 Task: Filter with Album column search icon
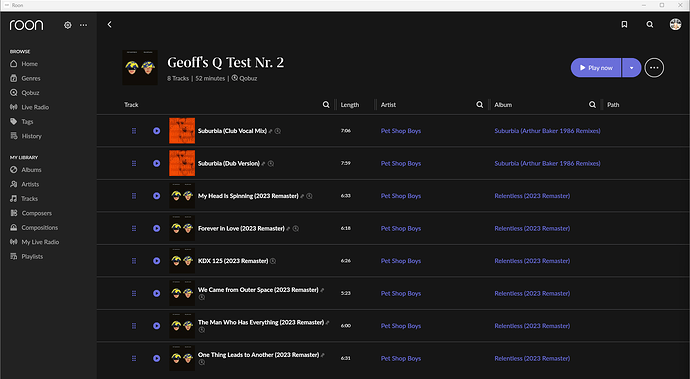pos(592,105)
